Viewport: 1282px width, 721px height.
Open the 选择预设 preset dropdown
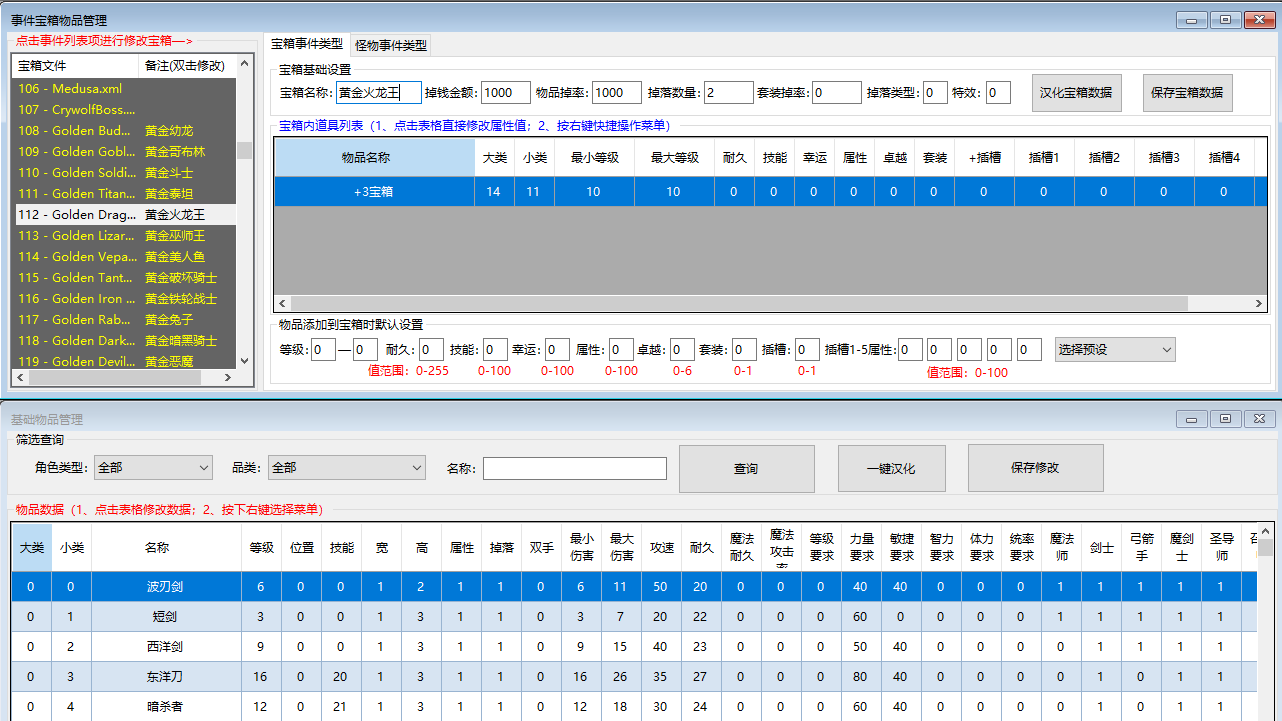click(x=1115, y=349)
